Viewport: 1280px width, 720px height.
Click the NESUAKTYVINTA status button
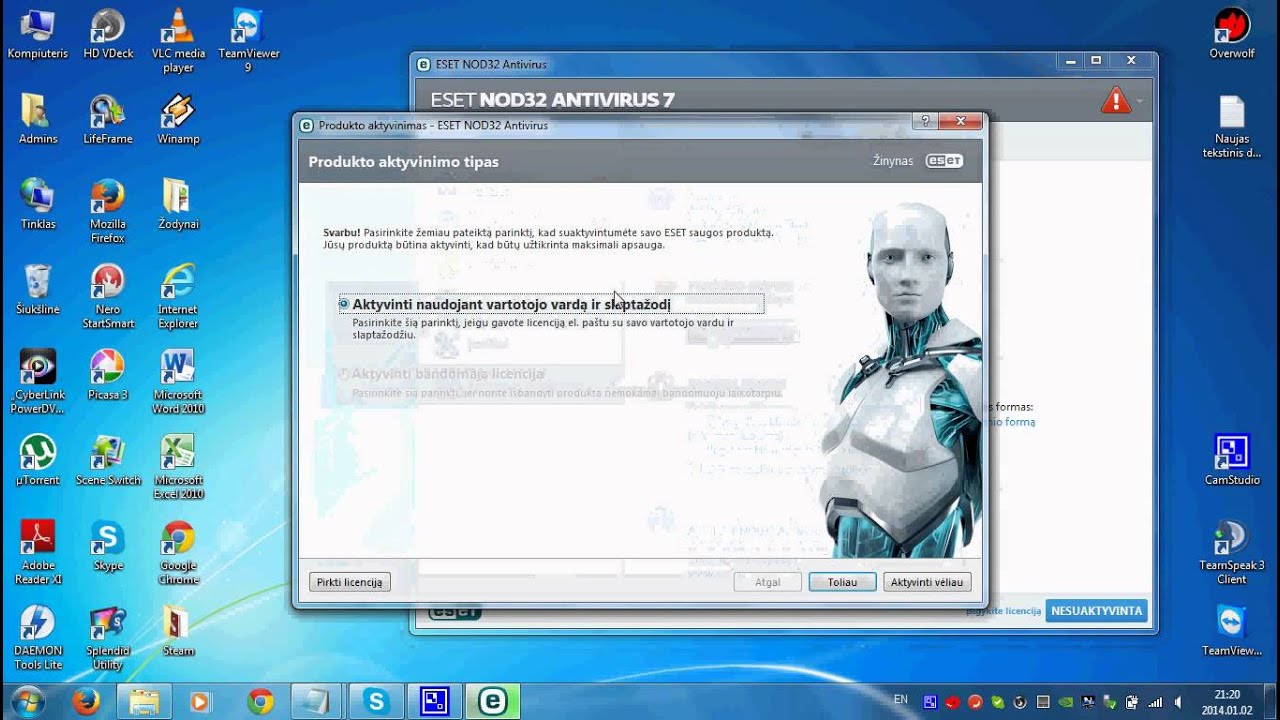click(x=1096, y=610)
